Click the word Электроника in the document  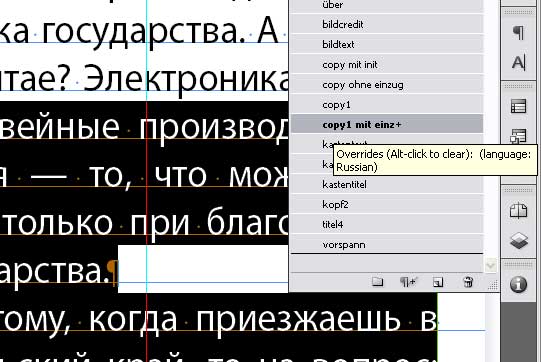[x=186, y=79]
